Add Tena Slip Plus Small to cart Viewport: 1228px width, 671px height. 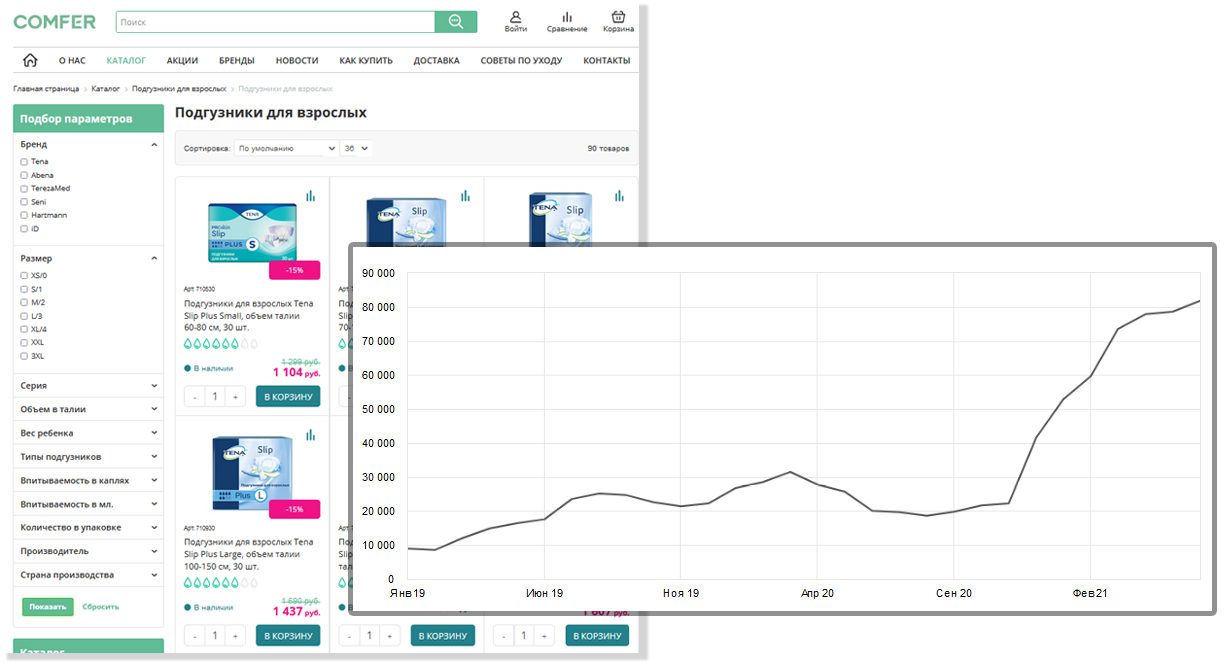point(288,397)
